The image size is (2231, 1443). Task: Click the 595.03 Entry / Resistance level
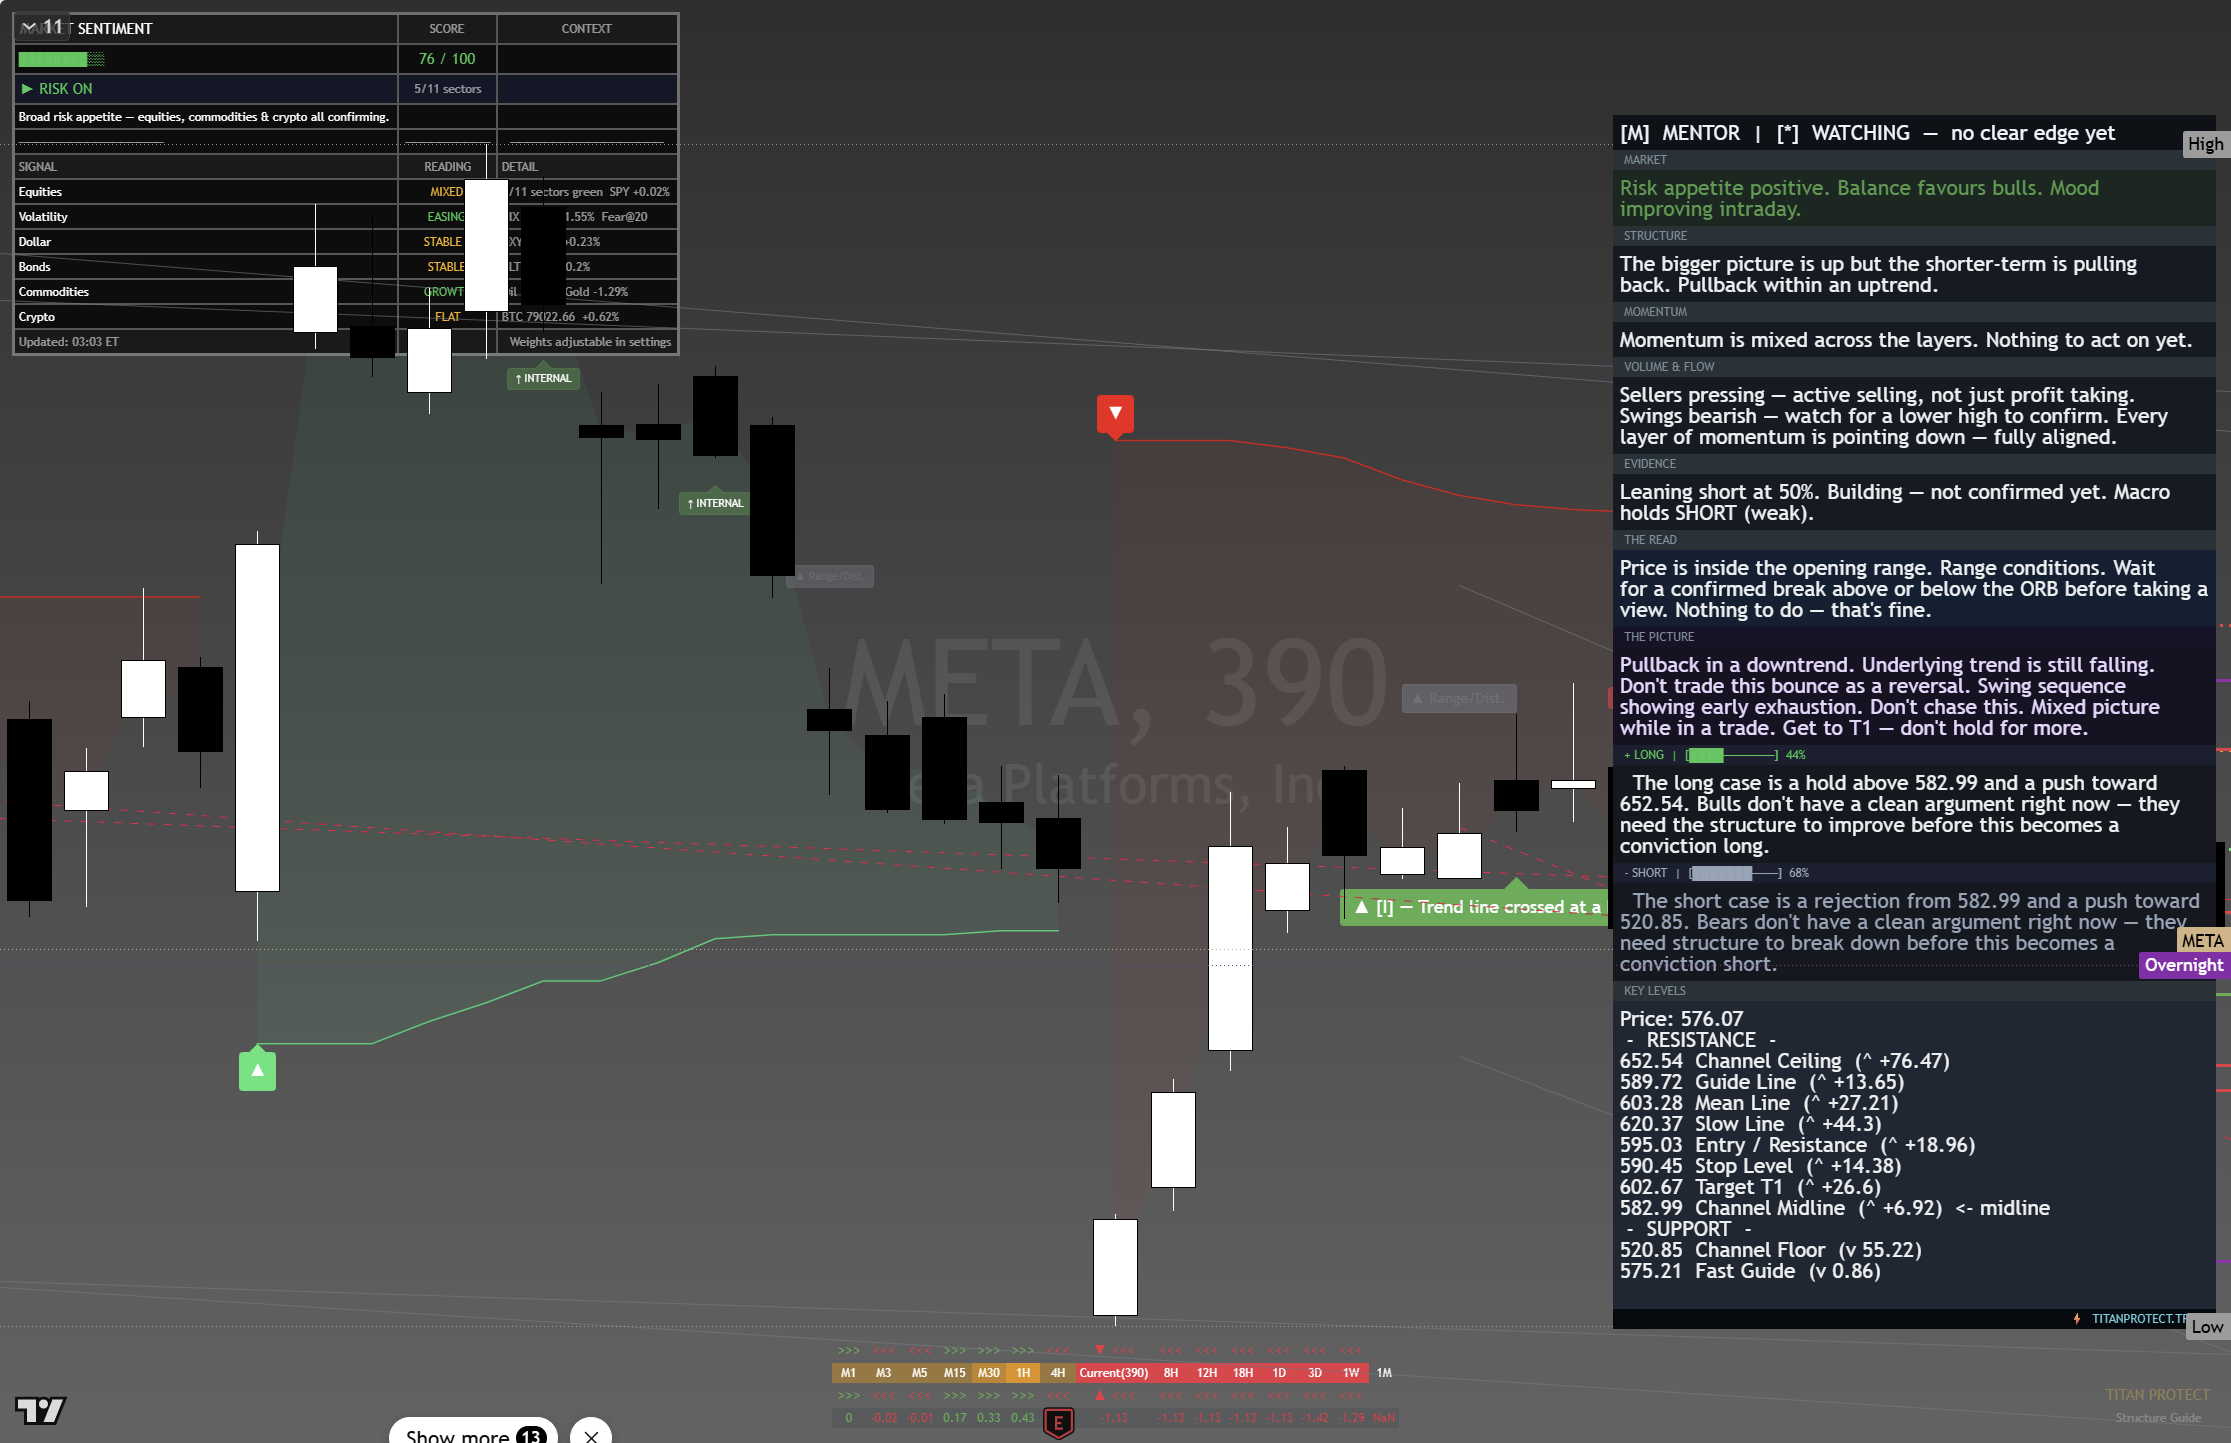(x=1797, y=1145)
